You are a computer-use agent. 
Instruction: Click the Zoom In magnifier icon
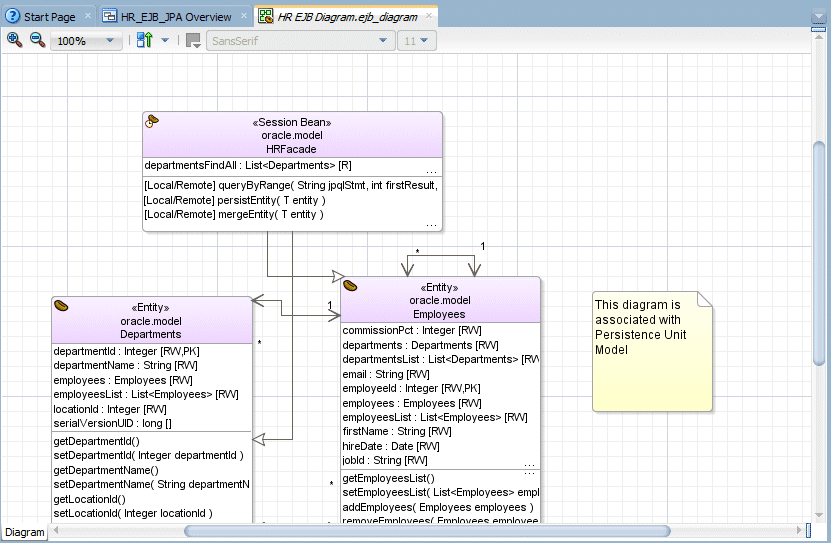[x=14, y=40]
